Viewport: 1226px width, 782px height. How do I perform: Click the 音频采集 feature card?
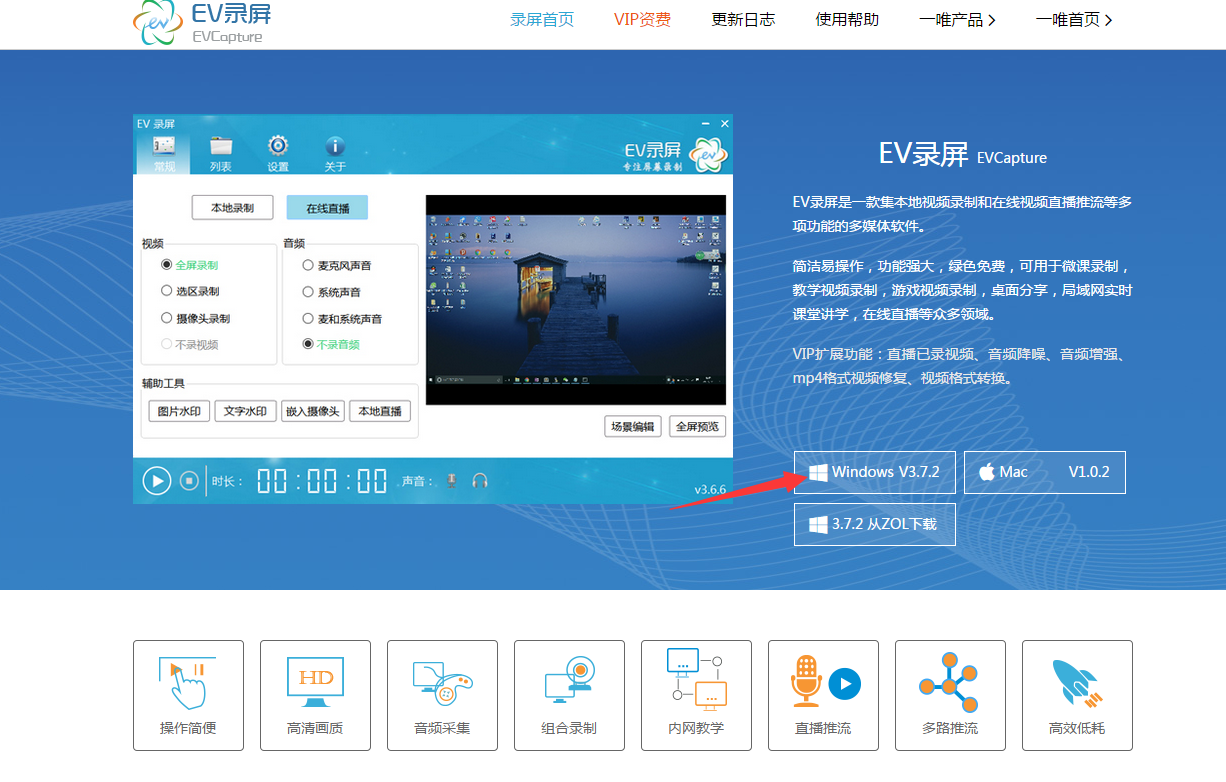click(x=442, y=695)
